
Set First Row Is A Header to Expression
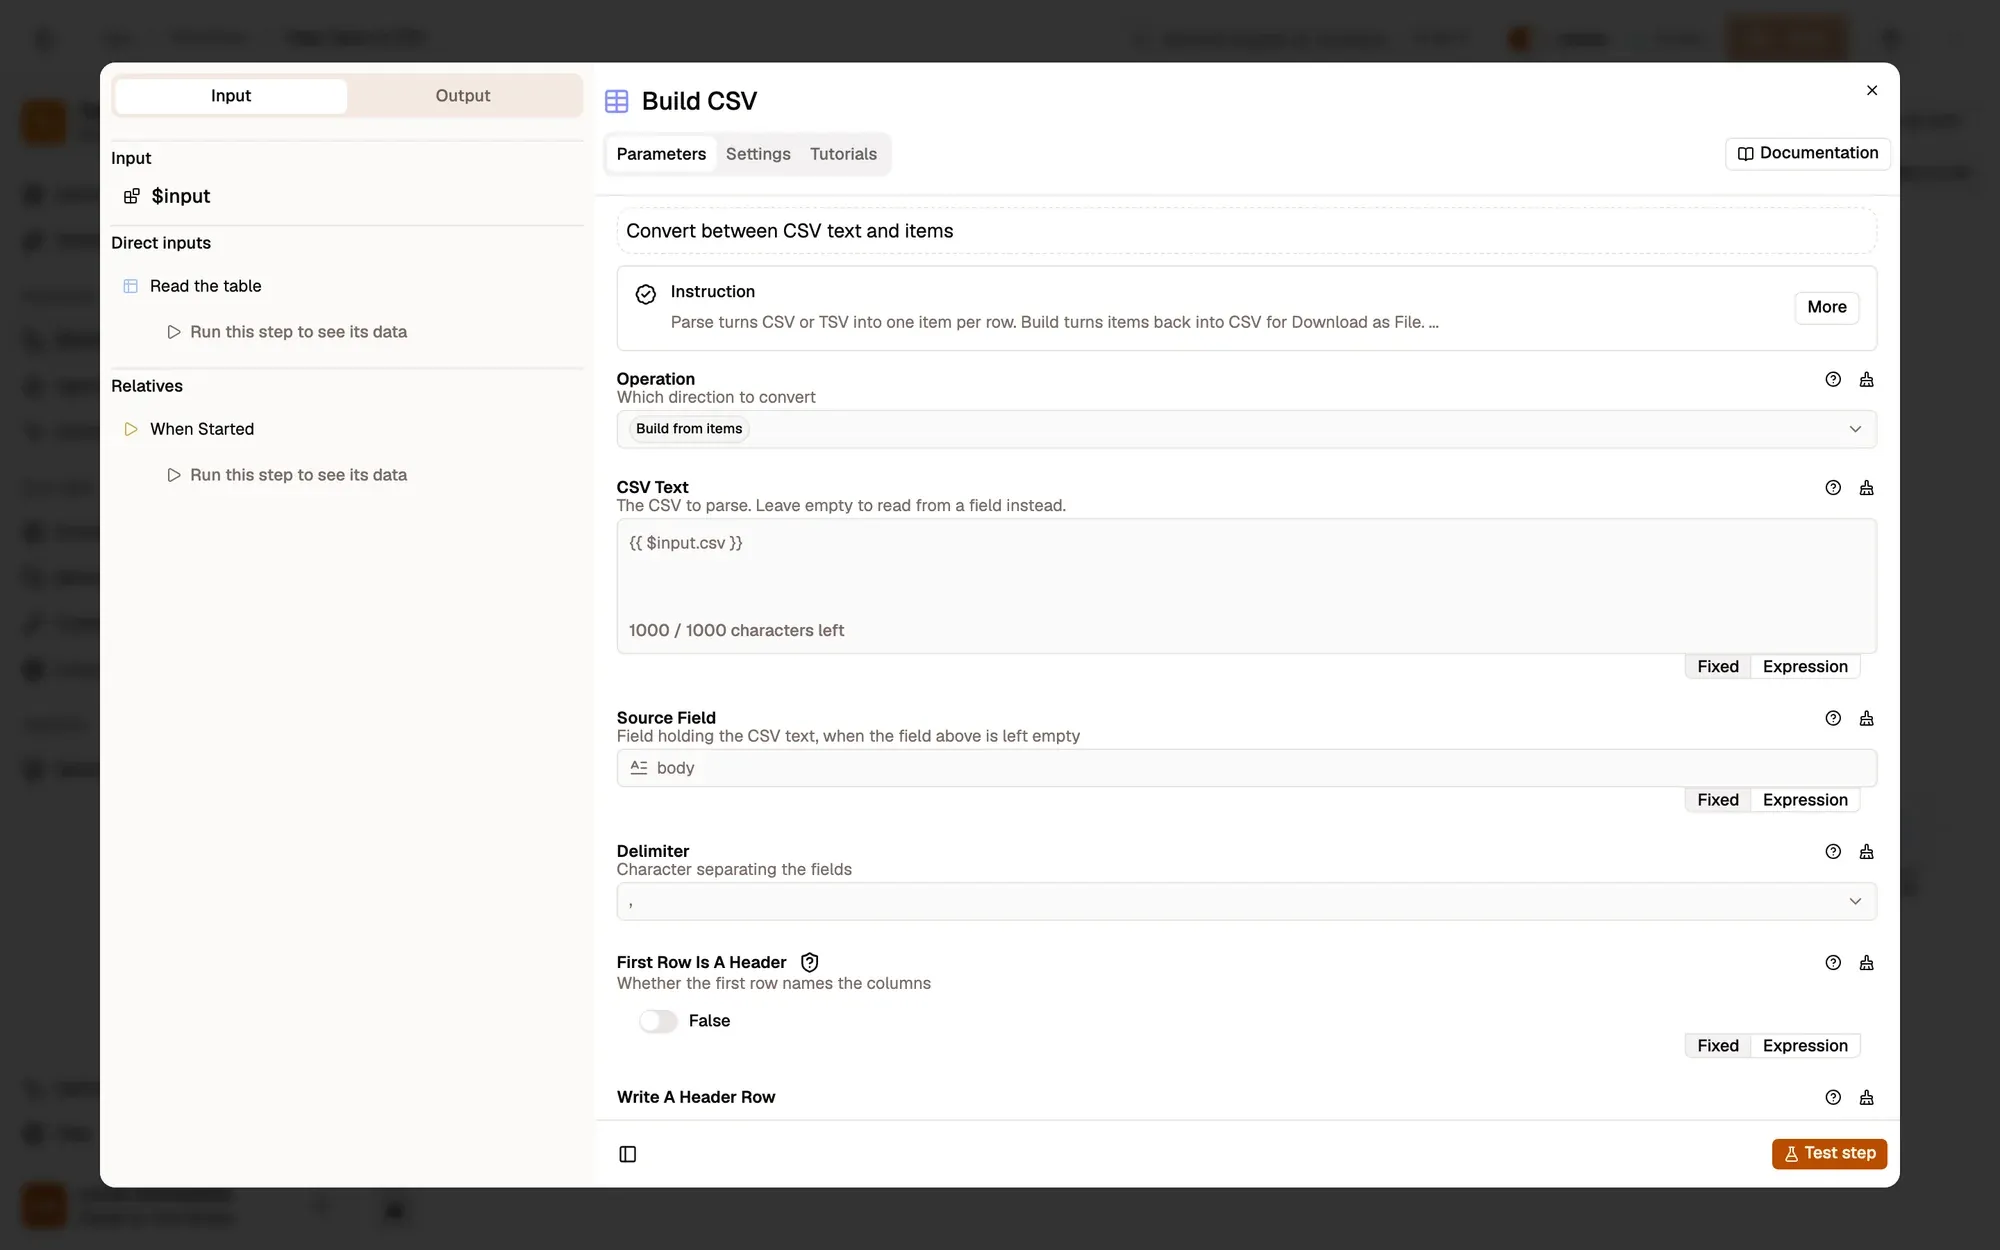[x=1805, y=1046]
